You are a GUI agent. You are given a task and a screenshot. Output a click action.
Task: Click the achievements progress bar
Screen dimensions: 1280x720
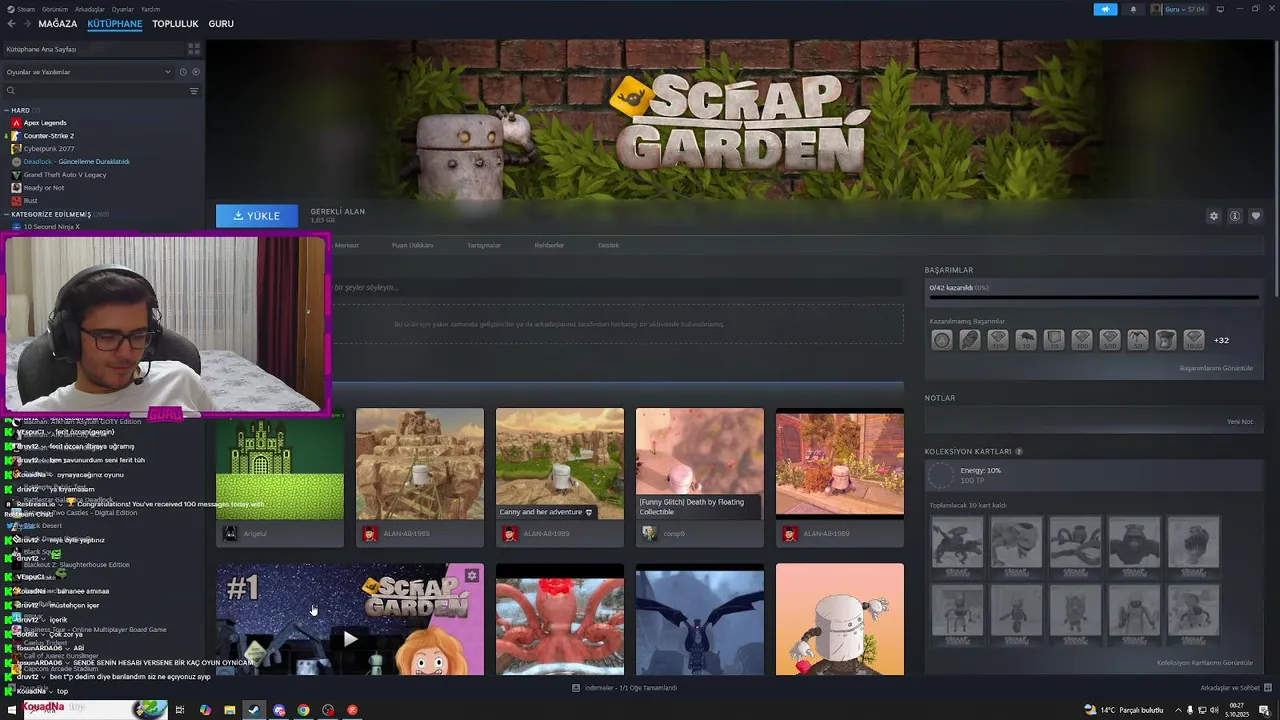pos(1094,297)
